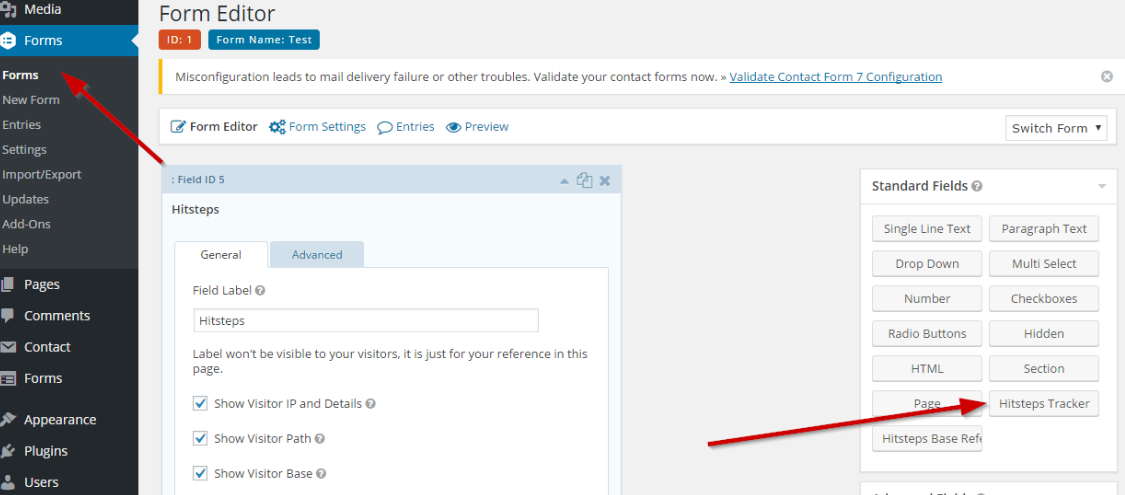Open the Switch Form dropdown

[x=1056, y=128]
